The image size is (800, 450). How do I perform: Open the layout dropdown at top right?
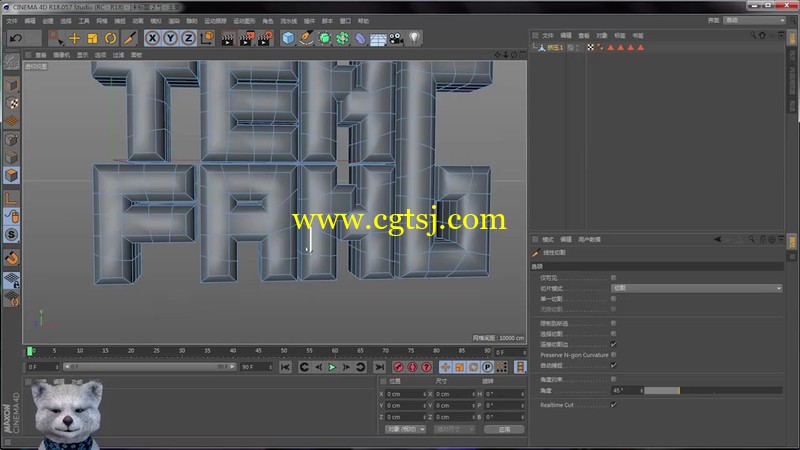pyautogui.click(x=755, y=20)
